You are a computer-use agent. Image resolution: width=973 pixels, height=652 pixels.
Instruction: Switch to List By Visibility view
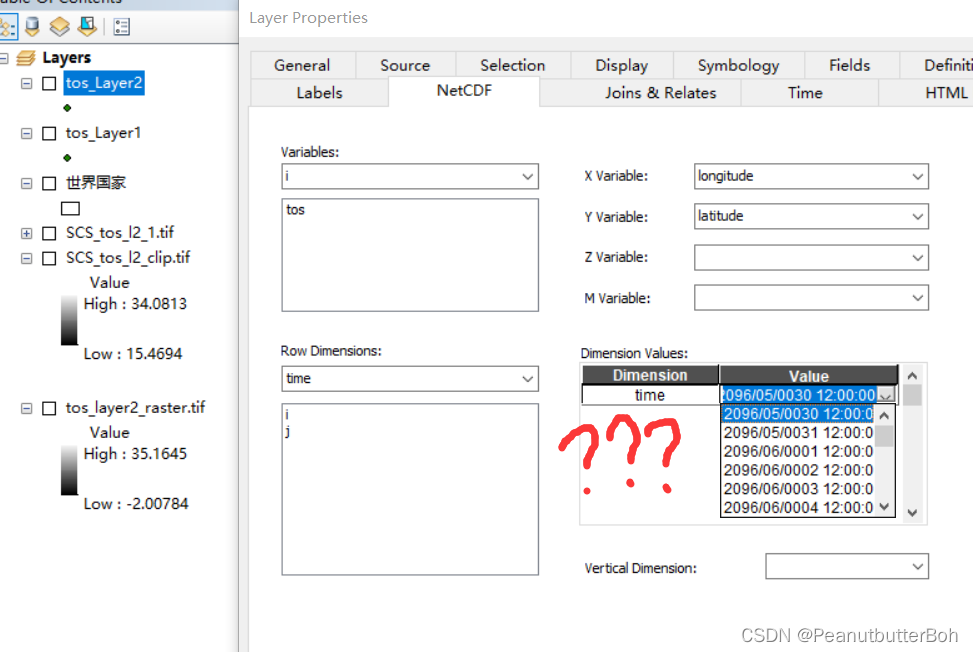tap(60, 26)
